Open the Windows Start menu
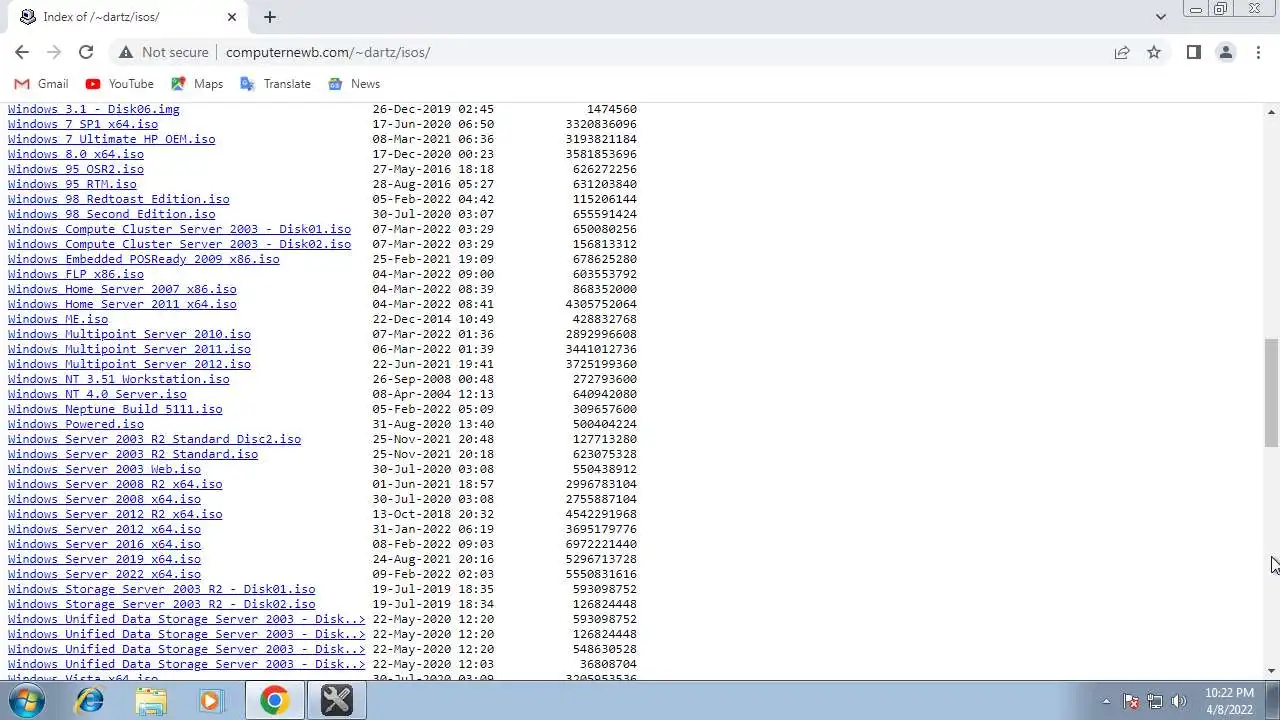The height and width of the screenshot is (720, 1280). click(x=27, y=701)
